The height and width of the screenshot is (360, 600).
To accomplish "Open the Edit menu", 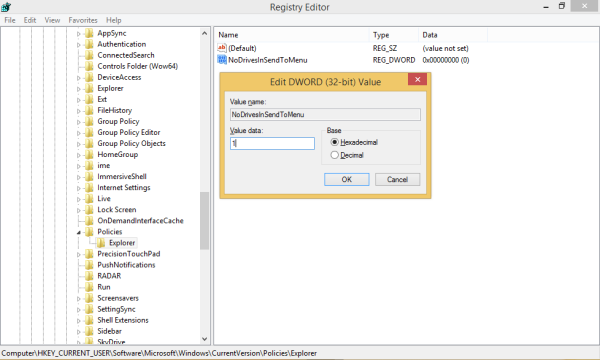I will point(29,20).
